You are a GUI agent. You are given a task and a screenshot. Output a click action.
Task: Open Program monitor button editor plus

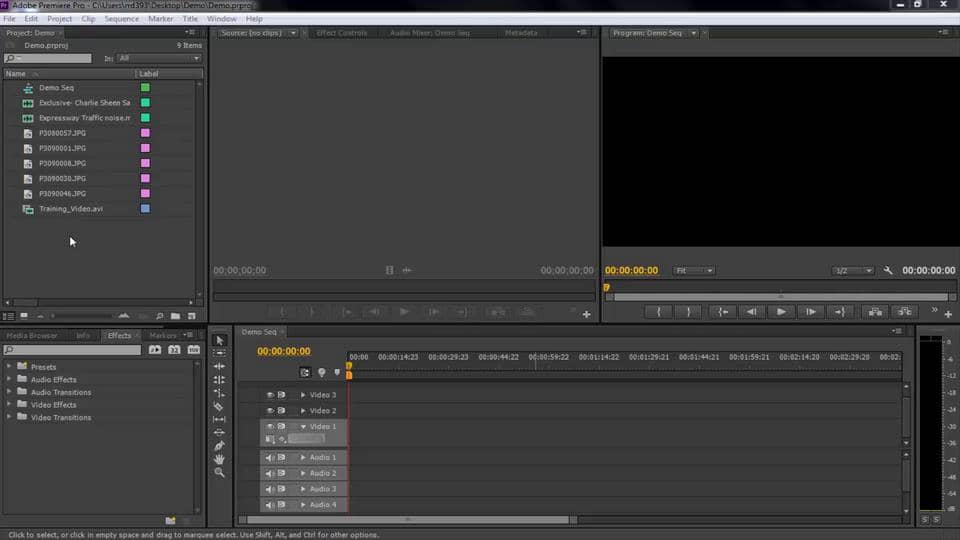(948, 314)
